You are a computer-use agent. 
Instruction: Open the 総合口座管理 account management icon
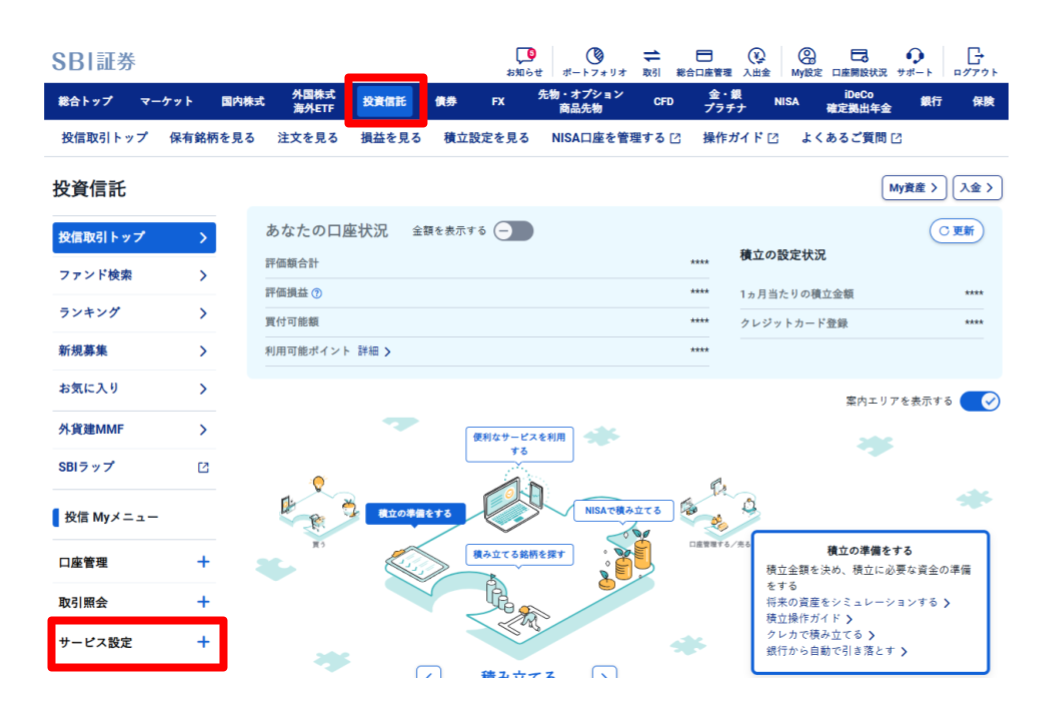[704, 62]
